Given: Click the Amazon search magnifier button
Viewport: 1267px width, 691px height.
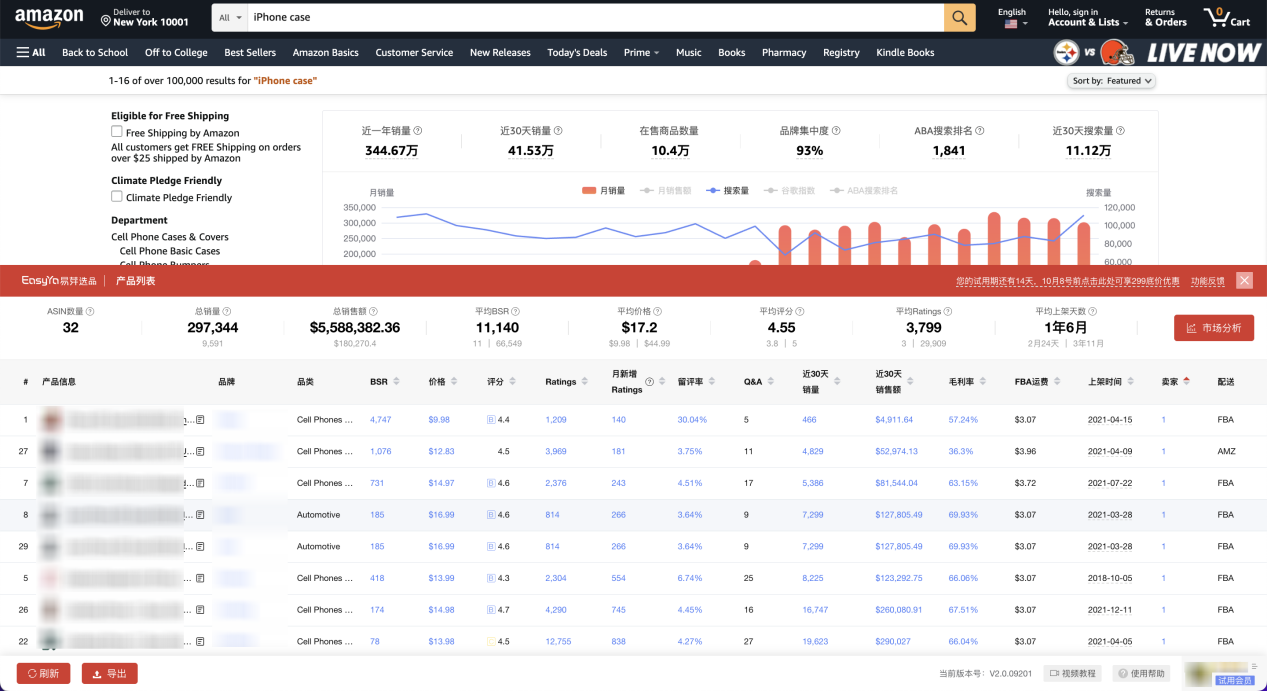Looking at the screenshot, I should pyautogui.click(x=959, y=18).
